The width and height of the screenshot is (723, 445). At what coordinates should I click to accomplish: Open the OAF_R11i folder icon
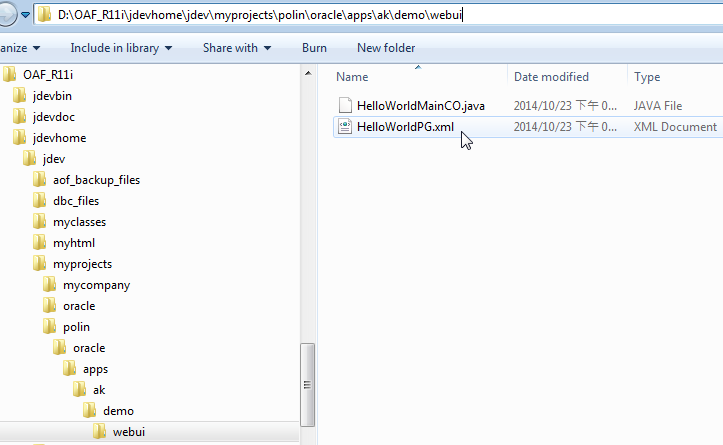[x=9, y=75]
